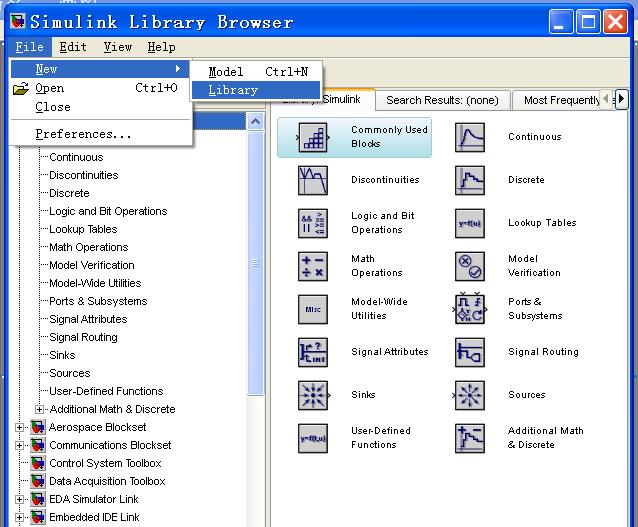Choose Library from the New submenu
Viewport: 638px width, 527px height.
pyautogui.click(x=256, y=90)
